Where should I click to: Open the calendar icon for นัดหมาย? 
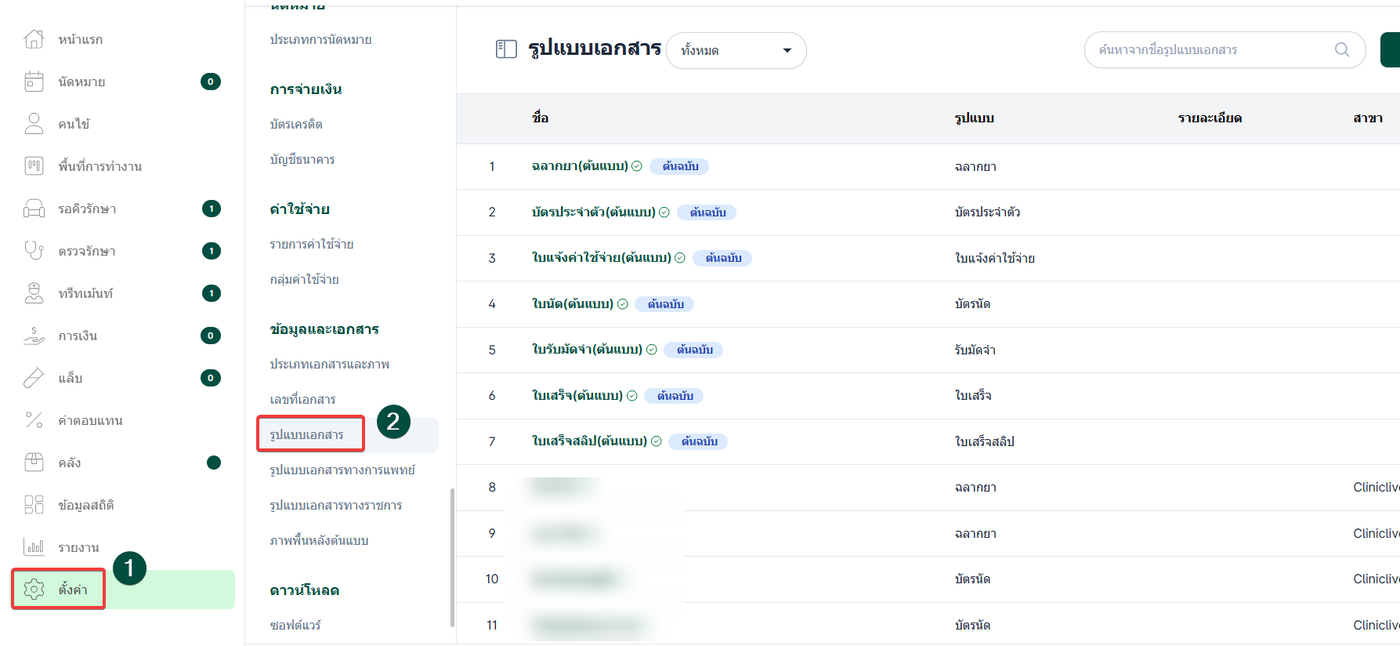point(34,82)
